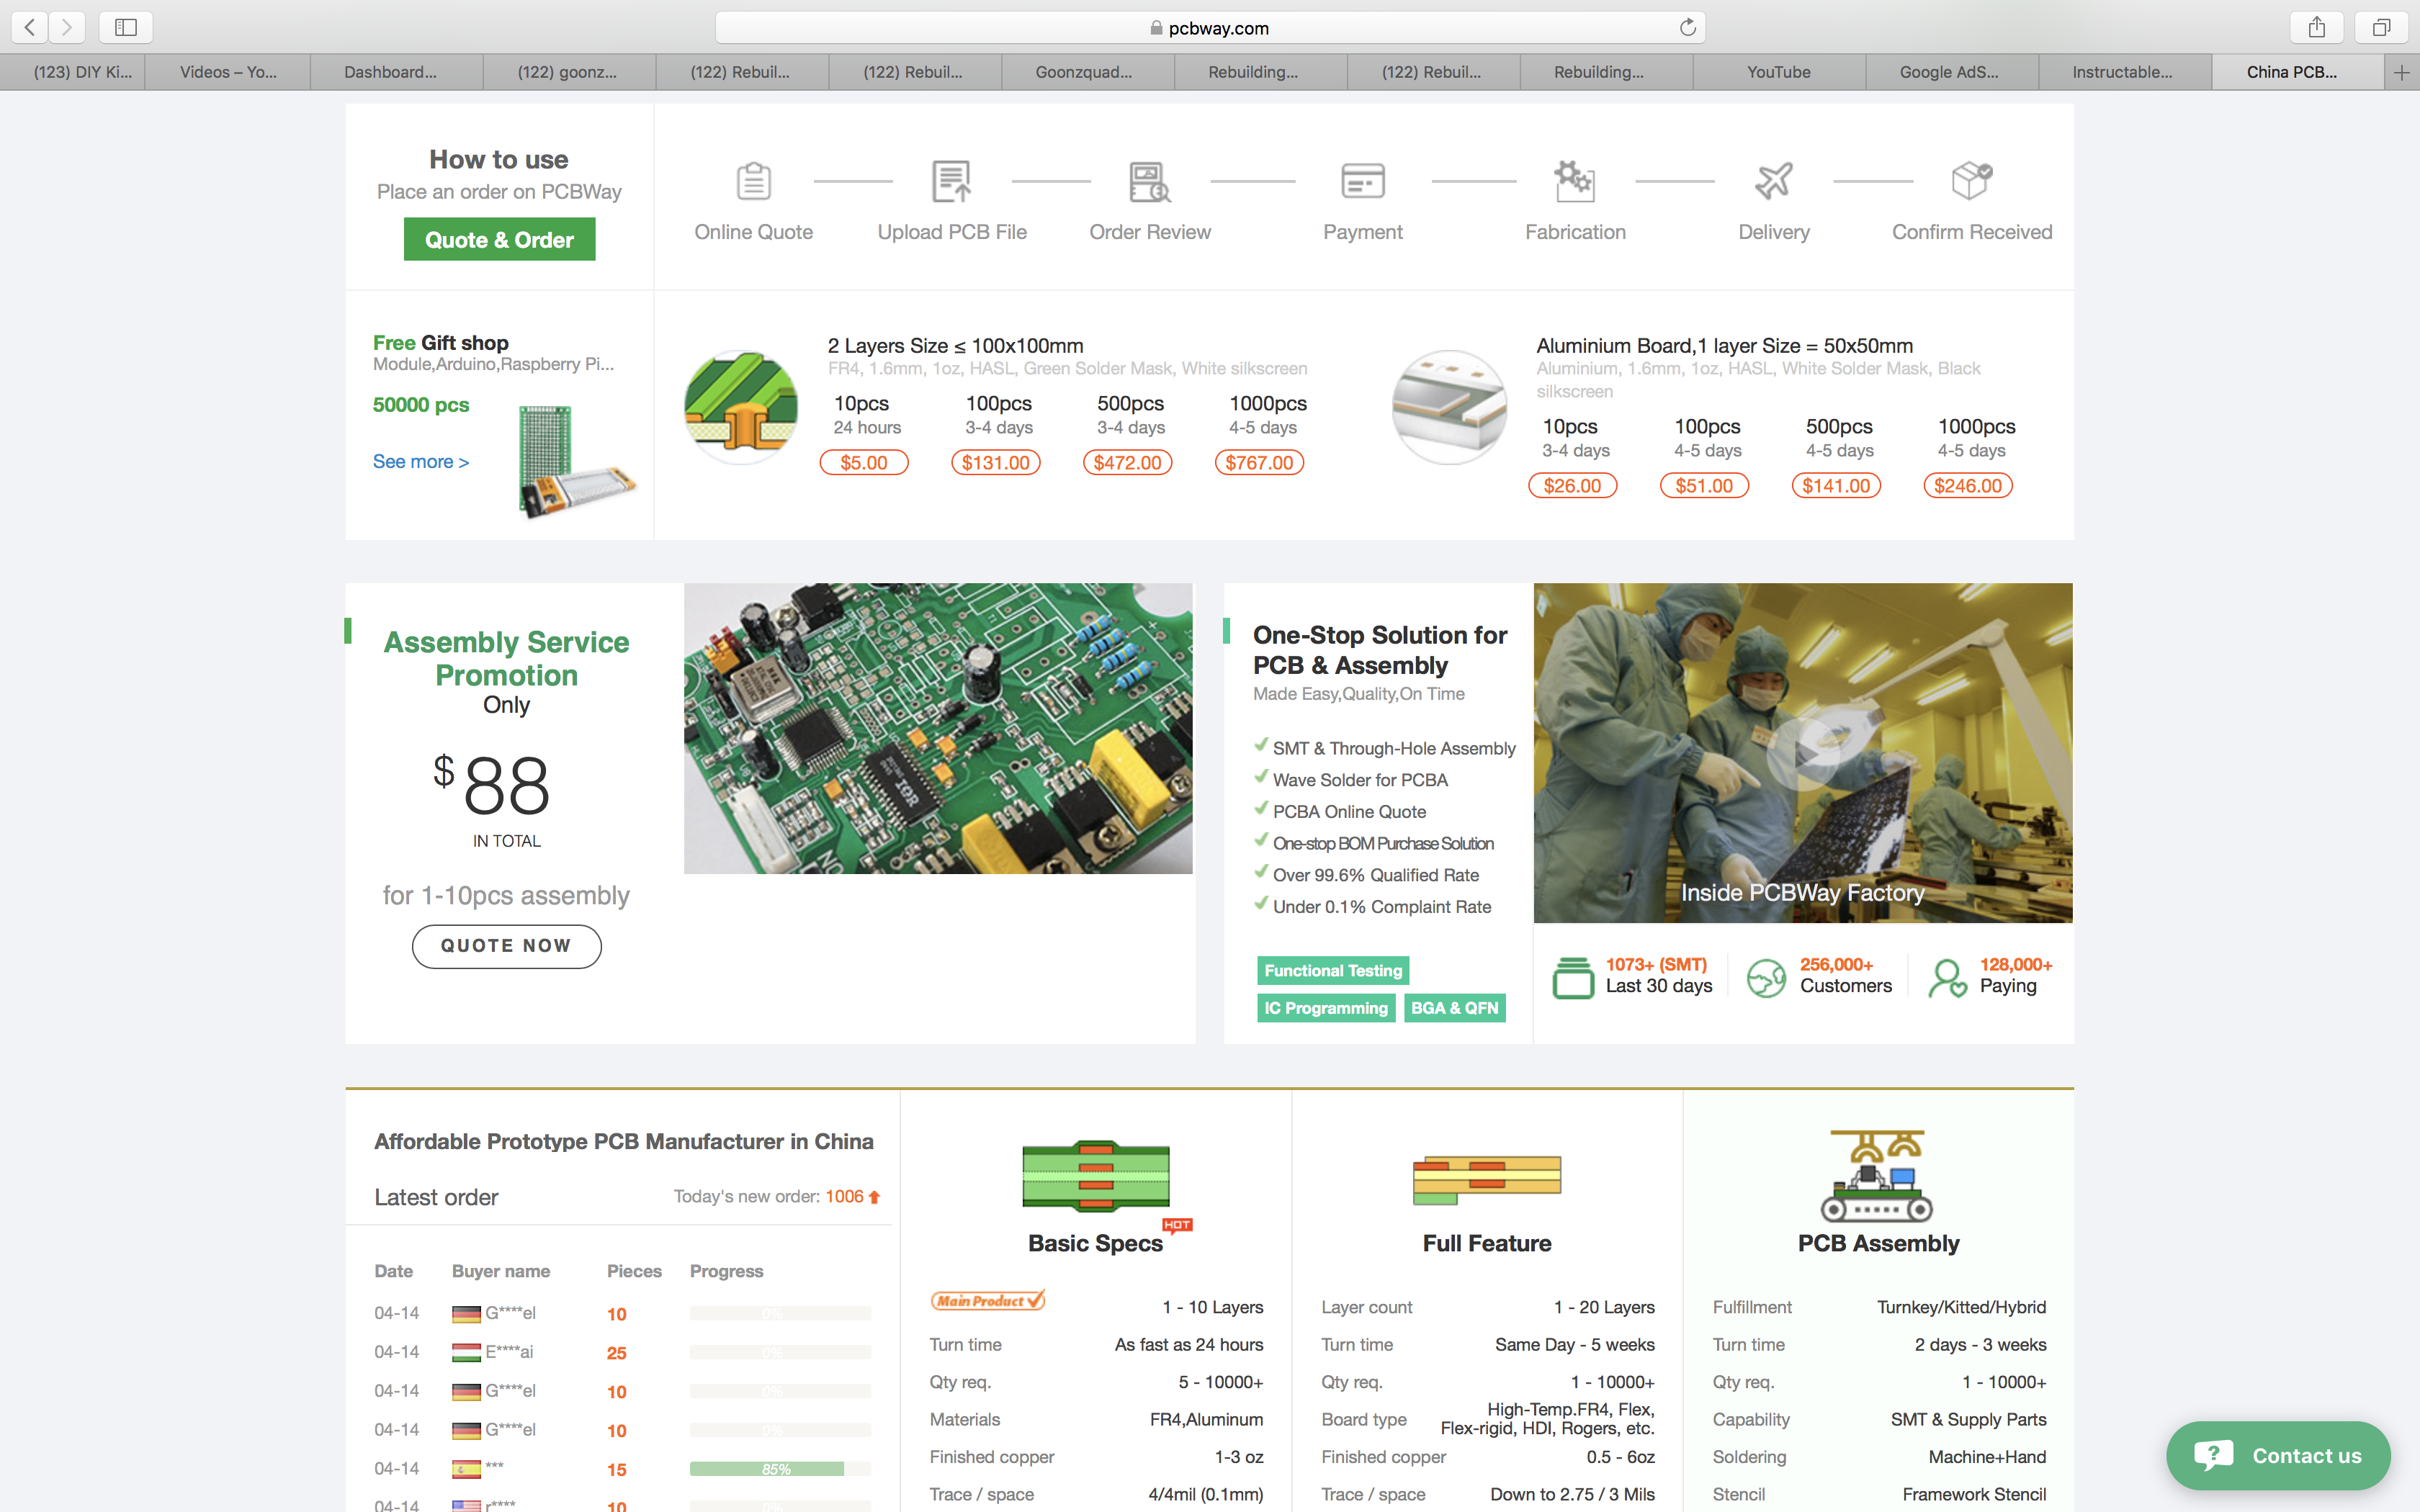Screen dimensions: 2420x1512
Task: Click the Basic Specs board icon
Action: [x=1096, y=1176]
